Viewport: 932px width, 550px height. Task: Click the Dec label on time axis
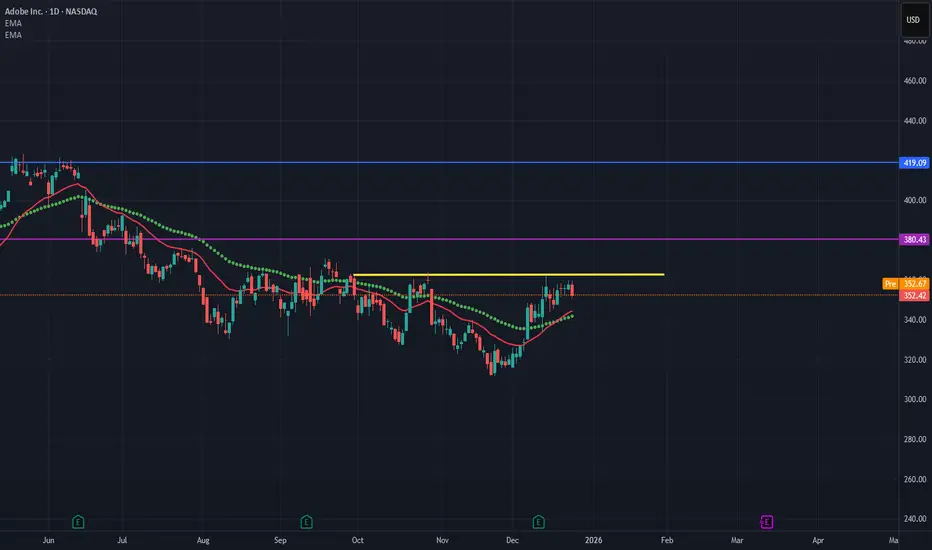[x=512, y=540]
